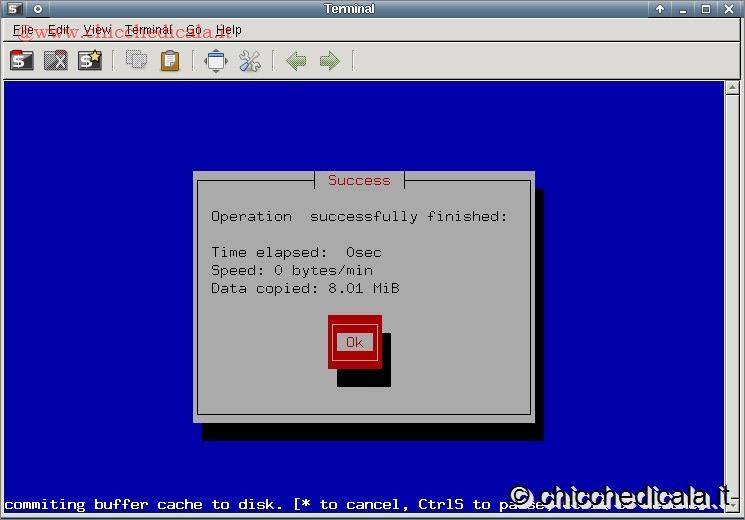Toggle fullscreen mode from the toolbar

coord(216,60)
